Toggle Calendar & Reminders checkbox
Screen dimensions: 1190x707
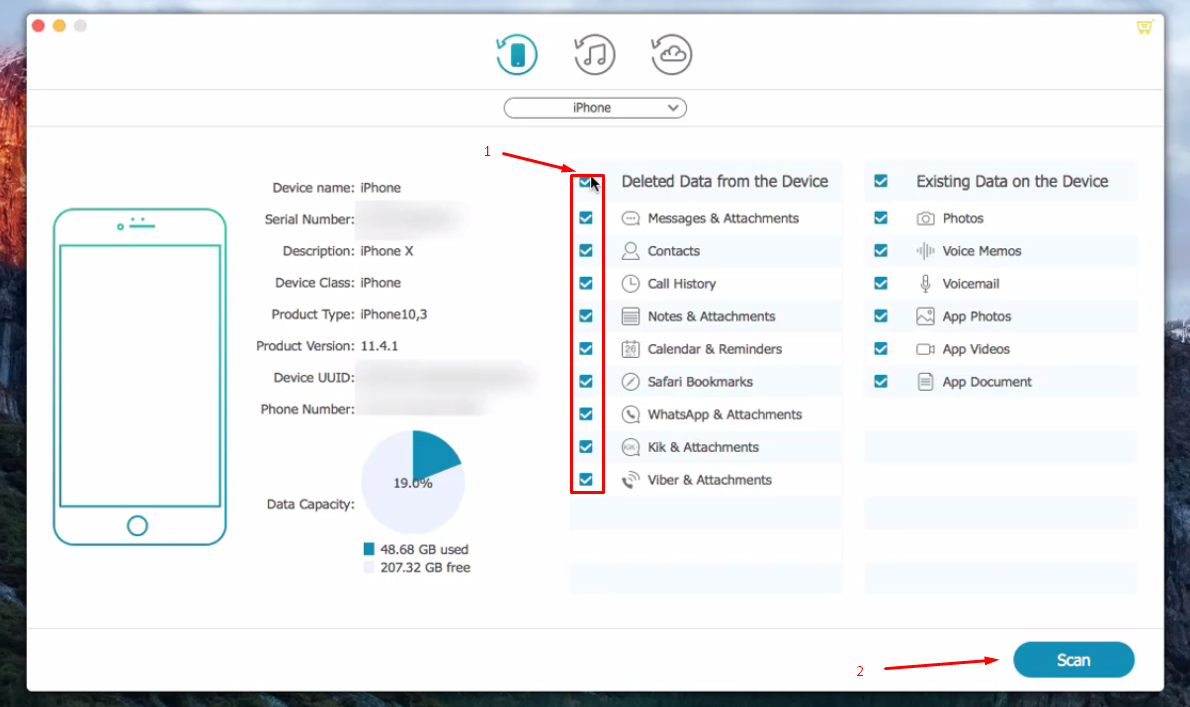pyautogui.click(x=586, y=349)
